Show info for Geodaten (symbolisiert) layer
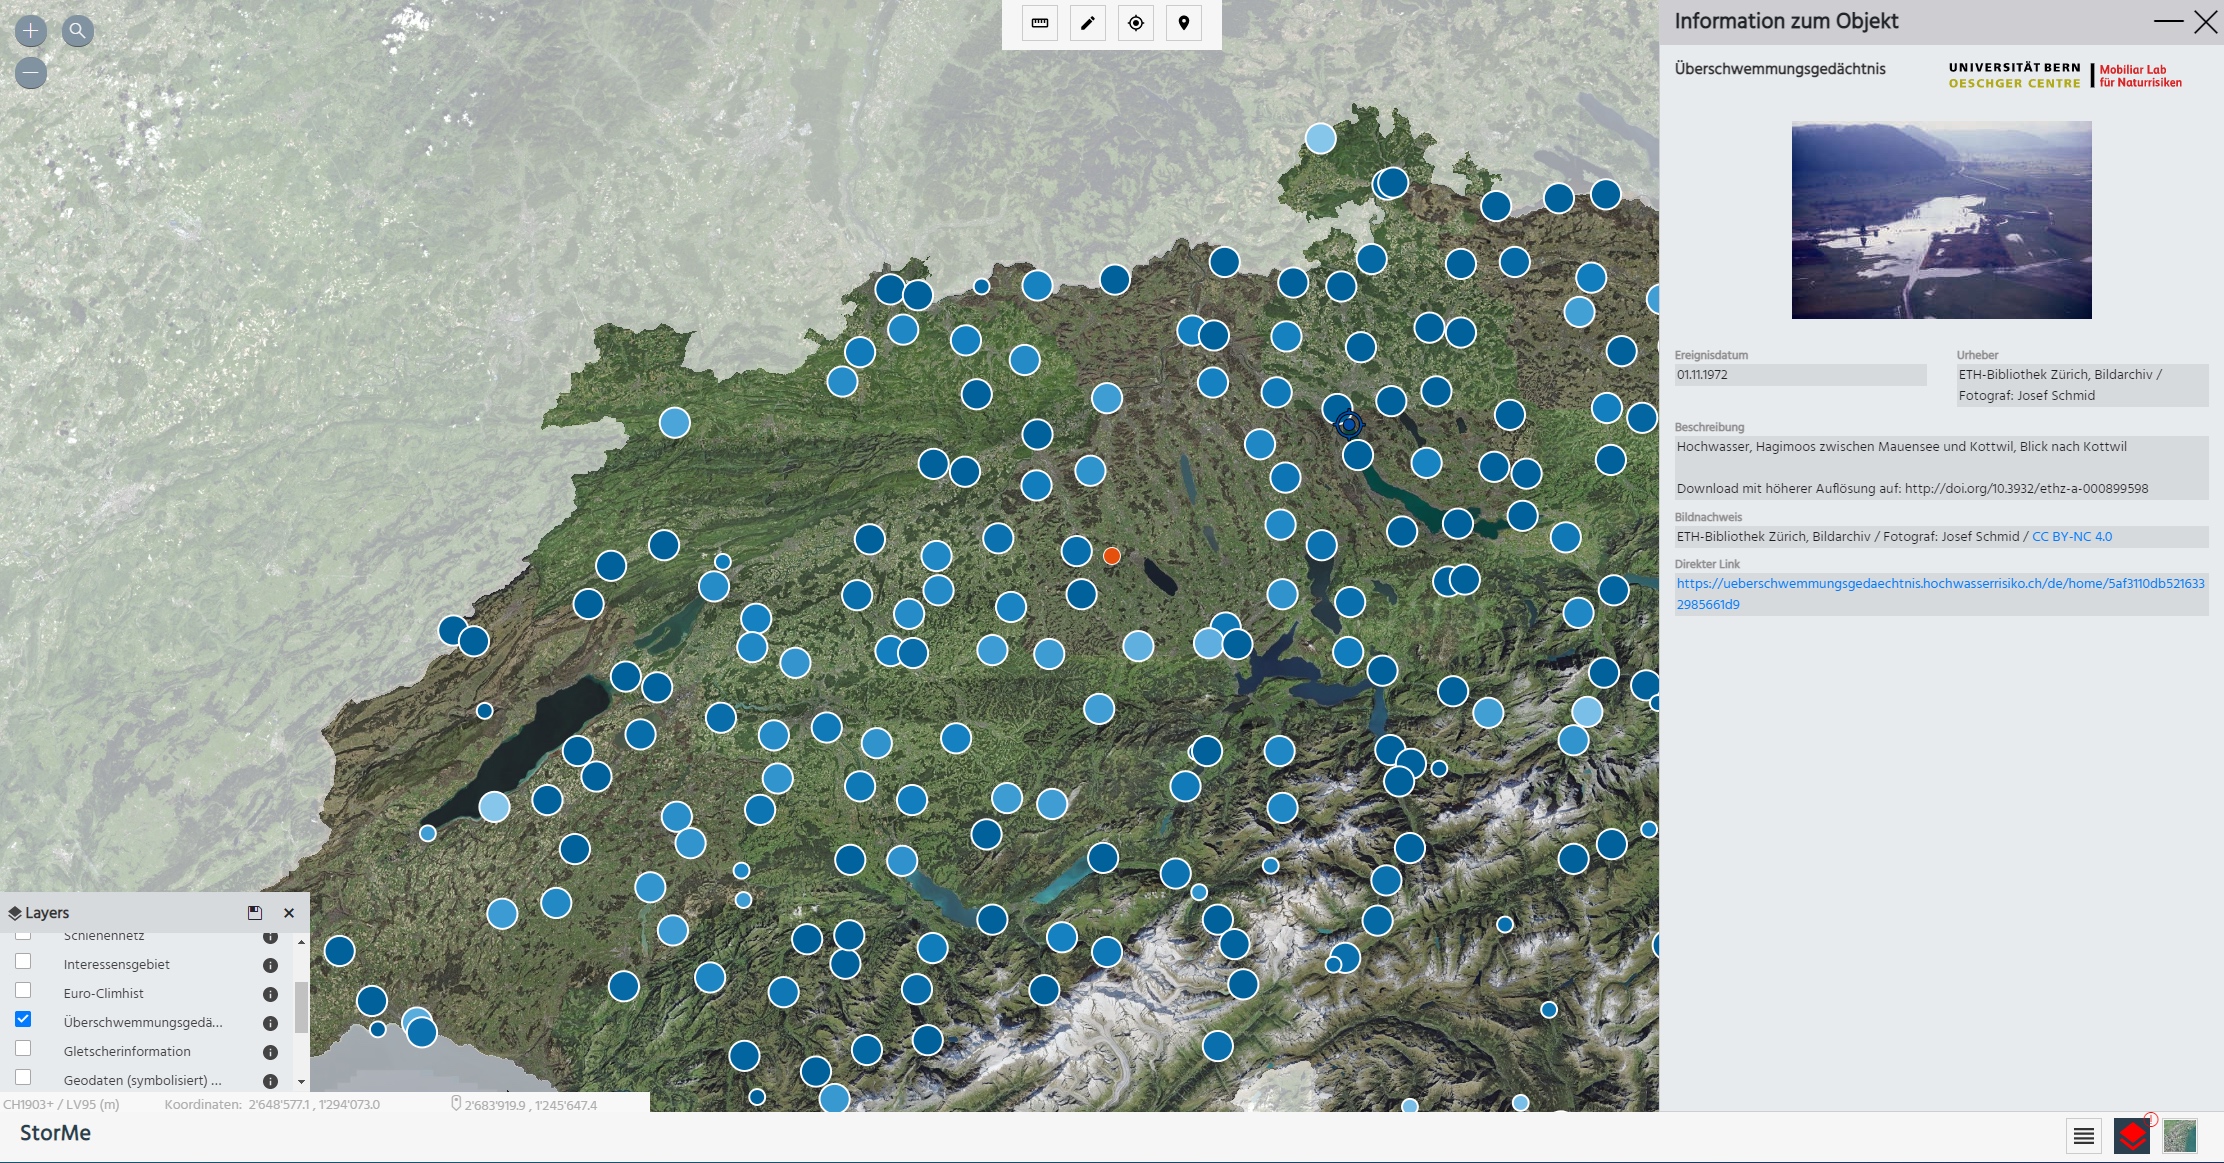Screen dimensions: 2224x1163 click(270, 1081)
